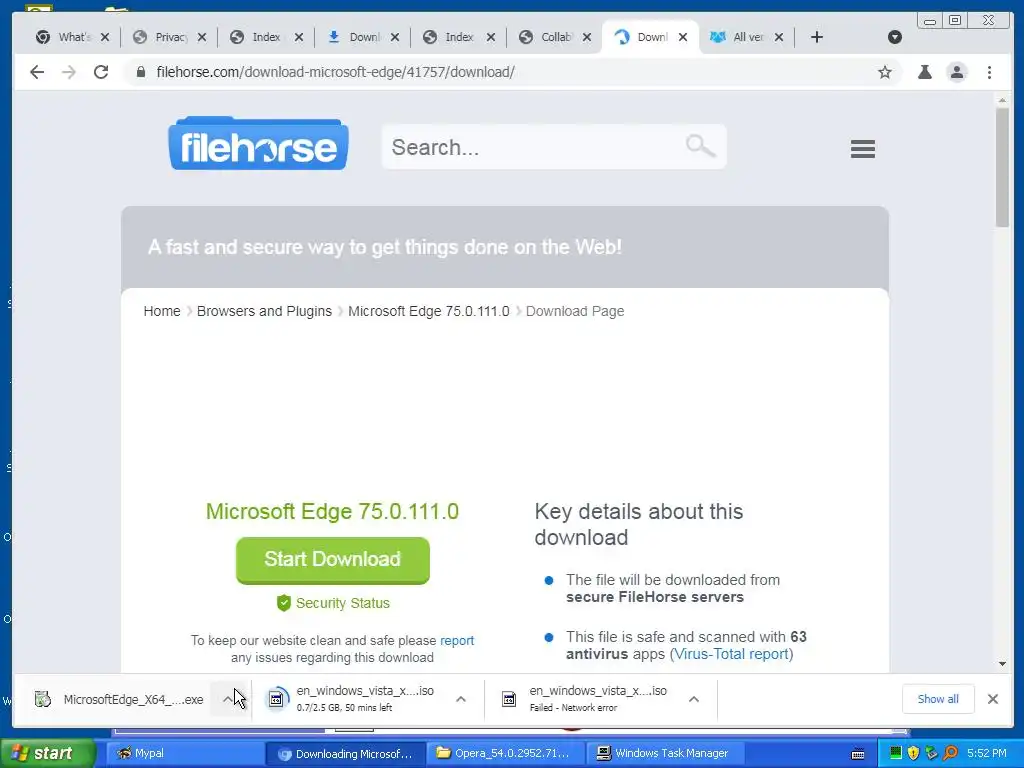
Task: Click the failed en_windows_vista iso item
Action: tap(584, 699)
